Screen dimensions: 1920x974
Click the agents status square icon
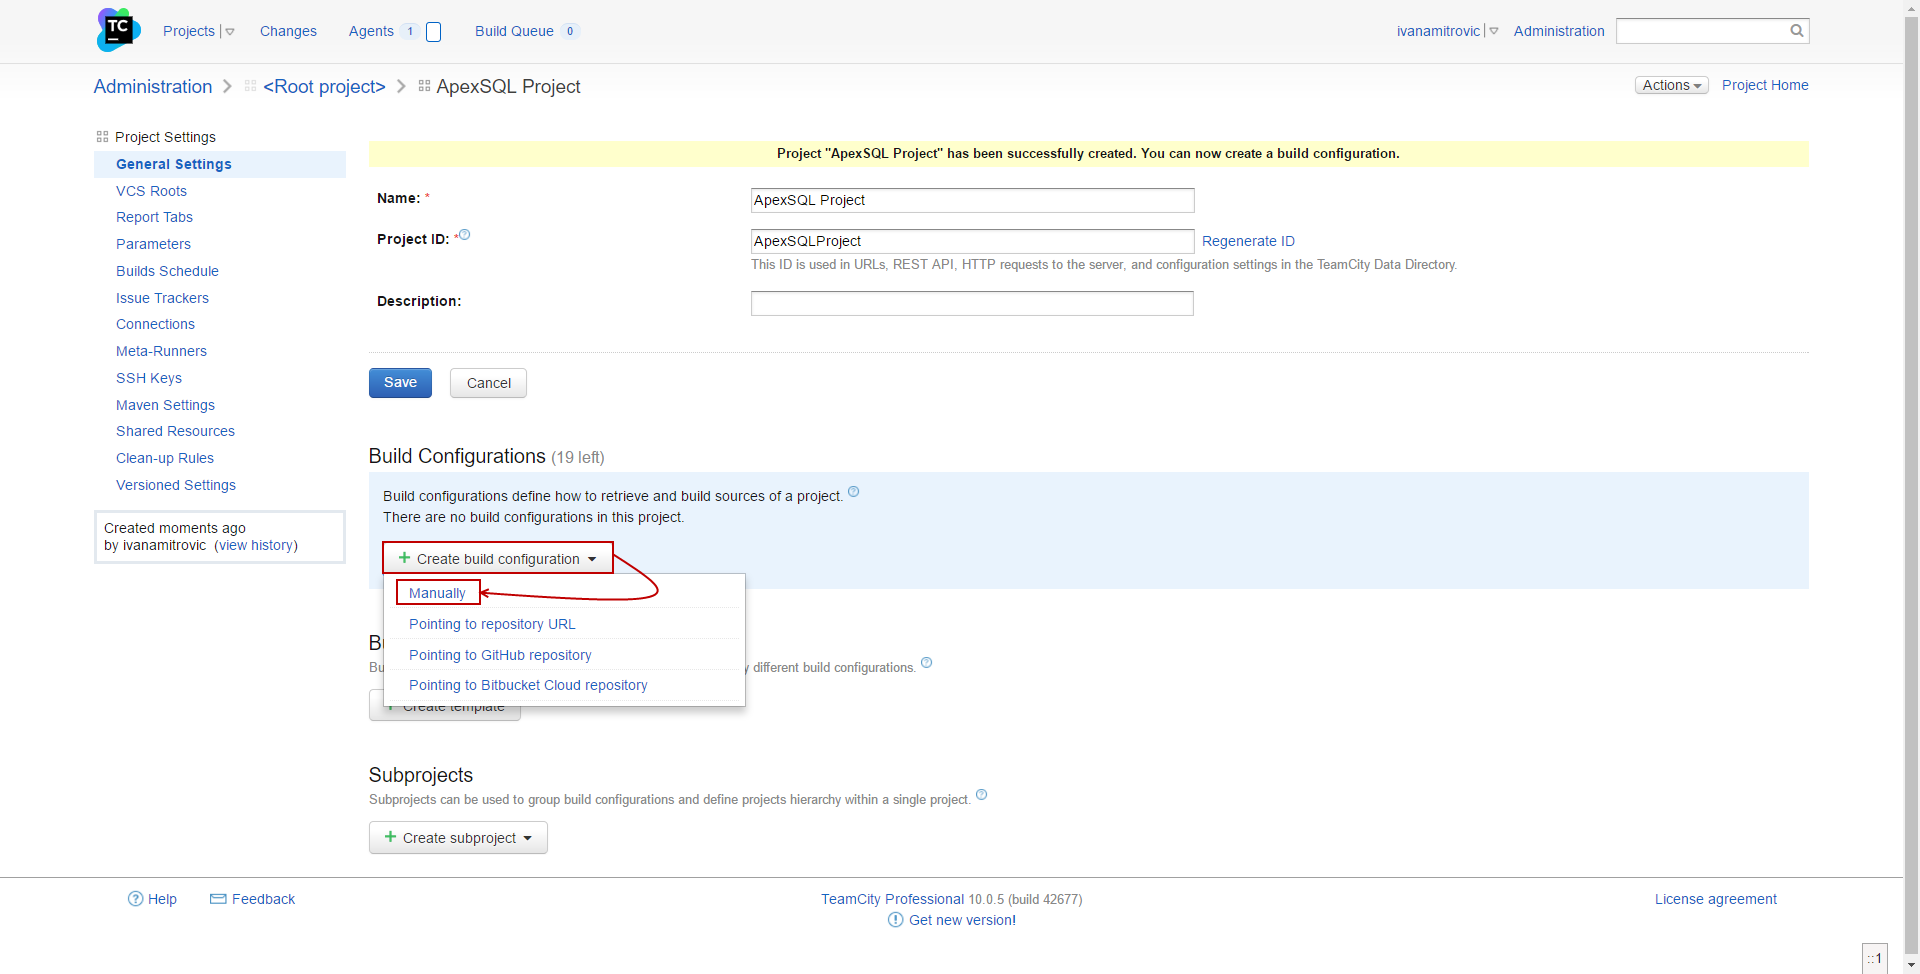click(434, 32)
